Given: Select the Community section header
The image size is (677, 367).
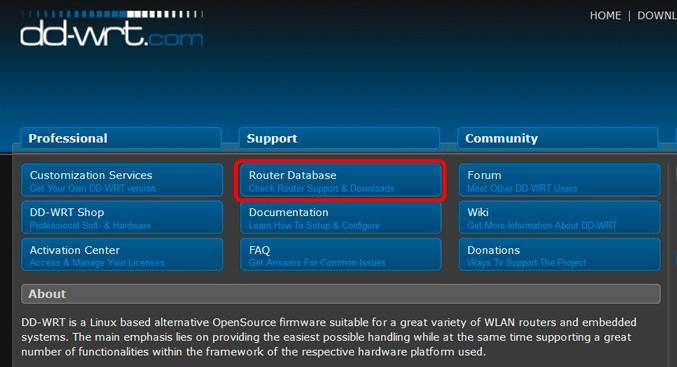Looking at the screenshot, I should point(558,138).
